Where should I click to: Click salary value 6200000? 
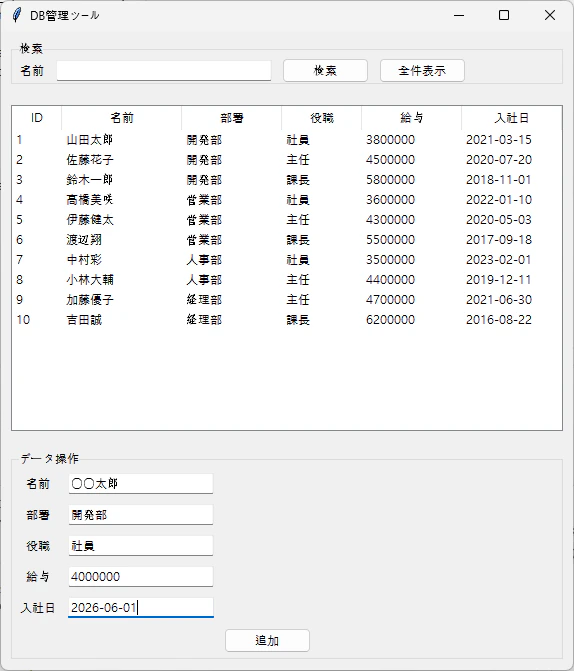390,320
